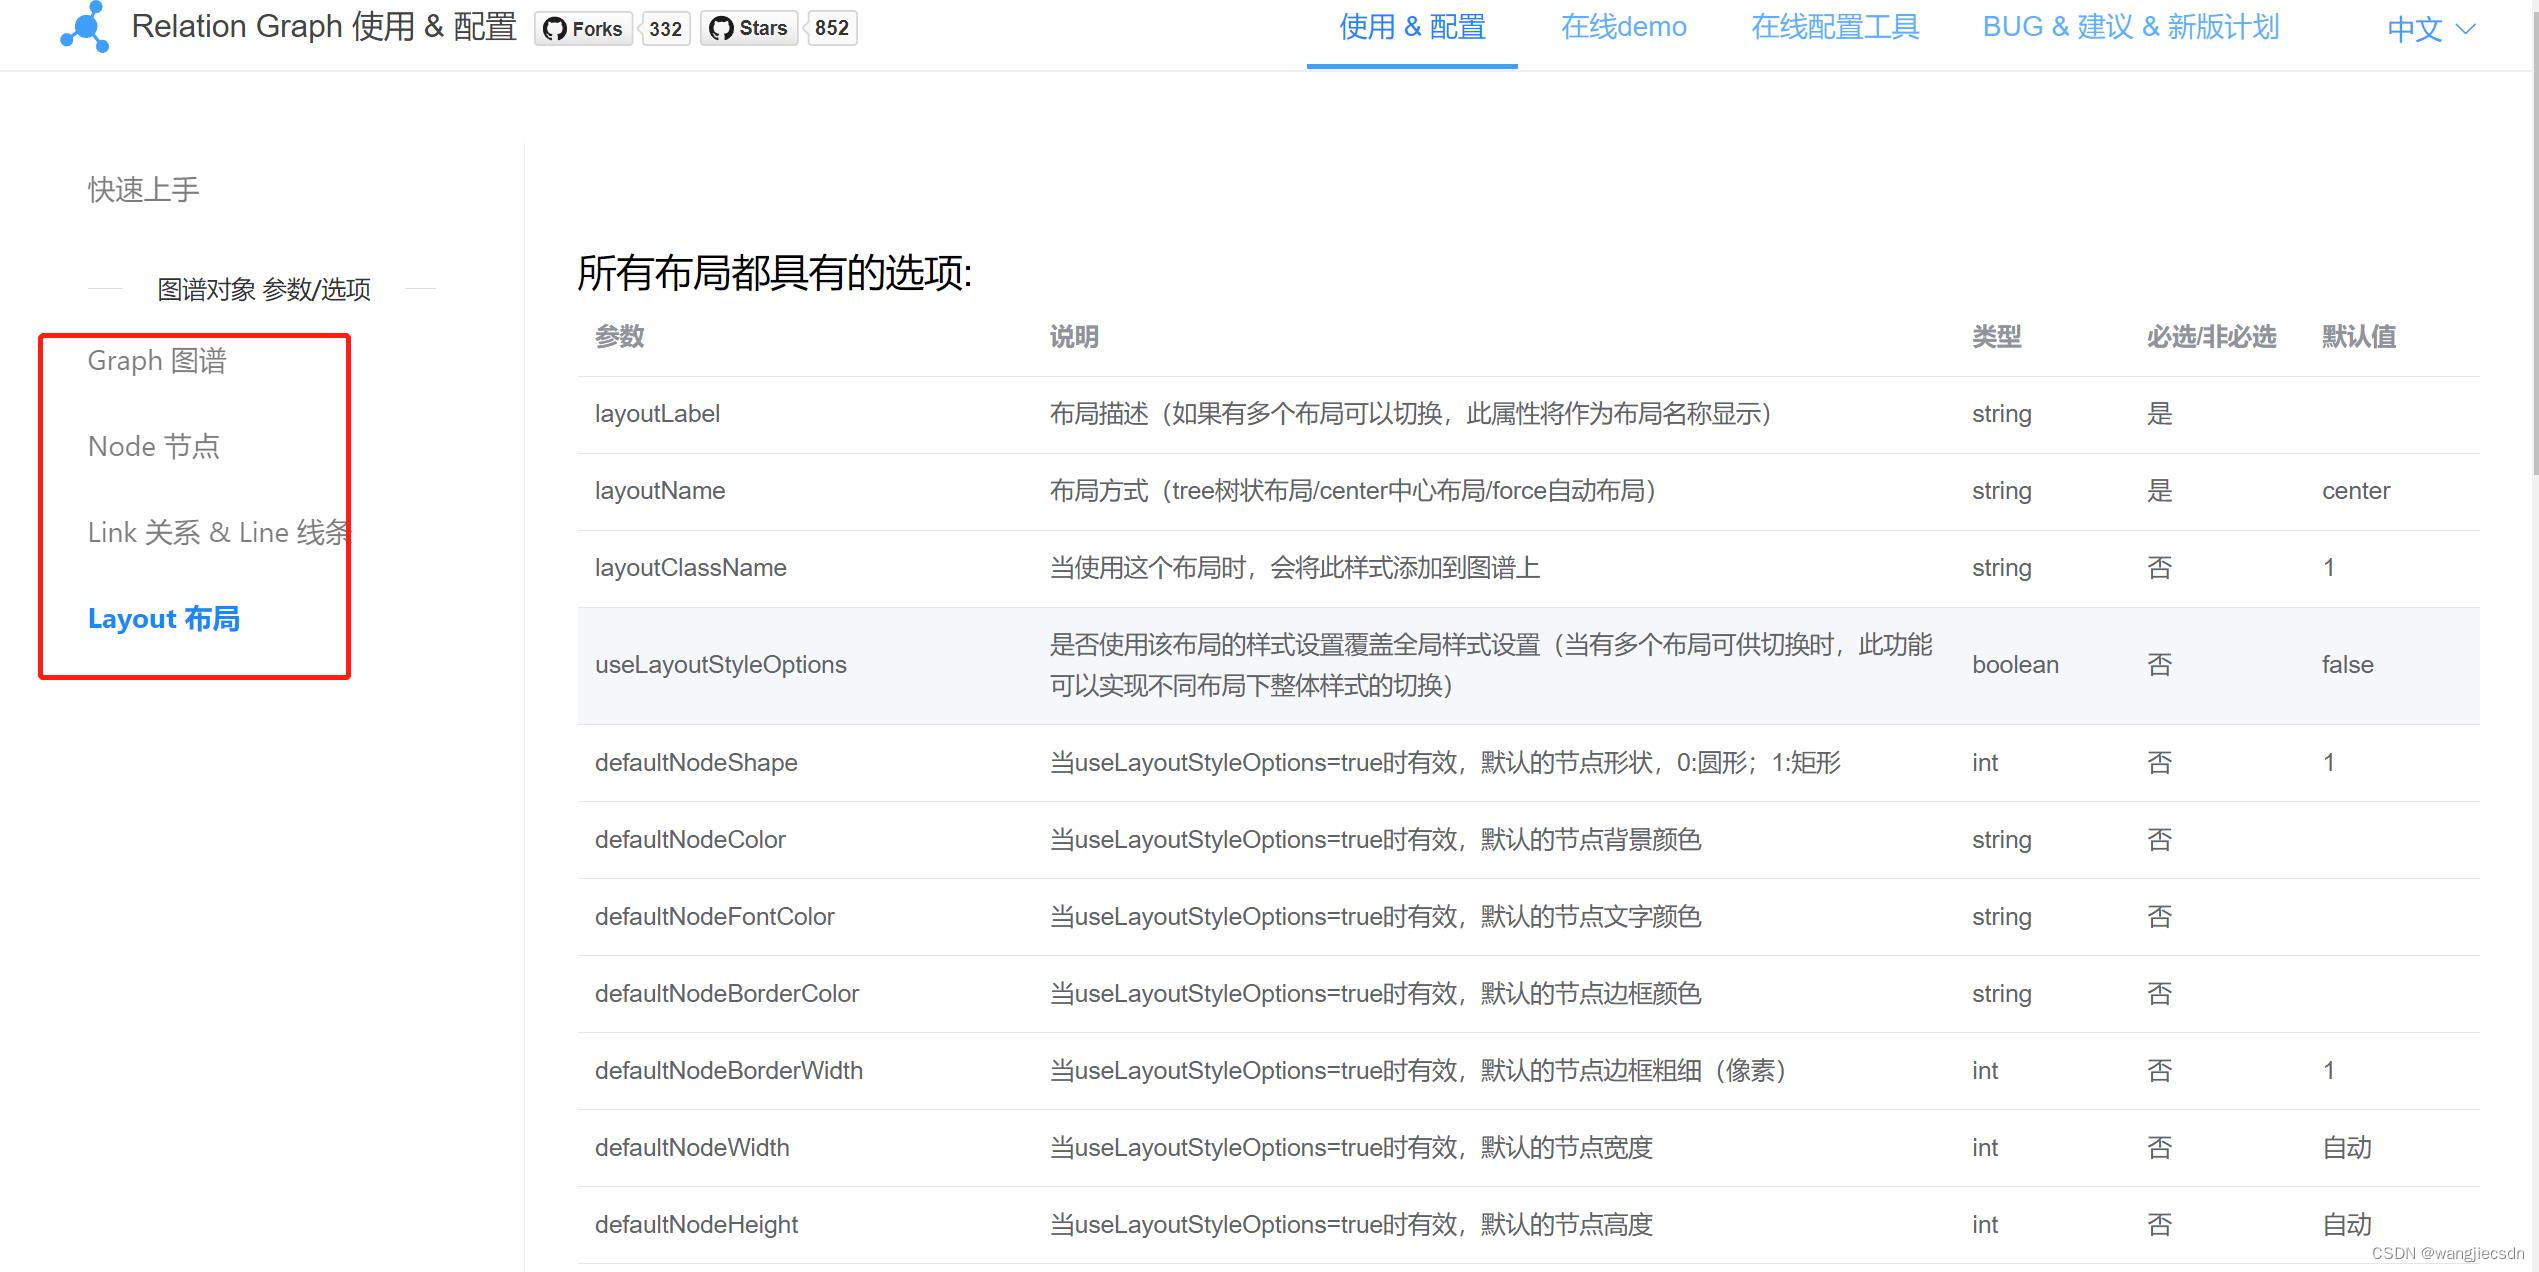Viewport: 2539px width, 1272px height.
Task: Click the 852 stars count
Action: pyautogui.click(x=831, y=28)
